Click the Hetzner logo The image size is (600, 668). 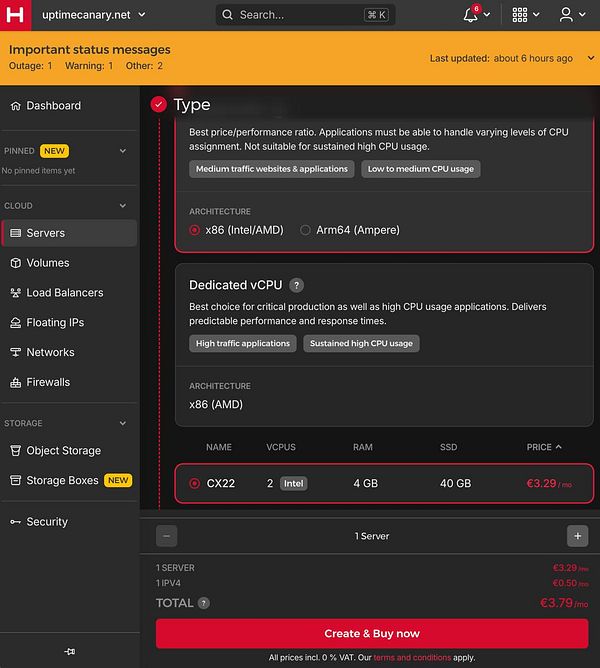tap(15, 15)
